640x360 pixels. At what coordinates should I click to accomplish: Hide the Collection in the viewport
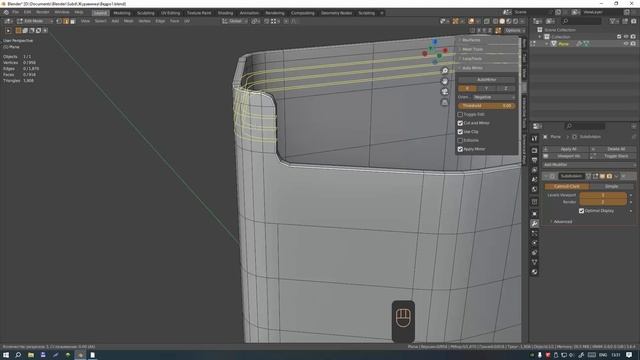(626, 37)
